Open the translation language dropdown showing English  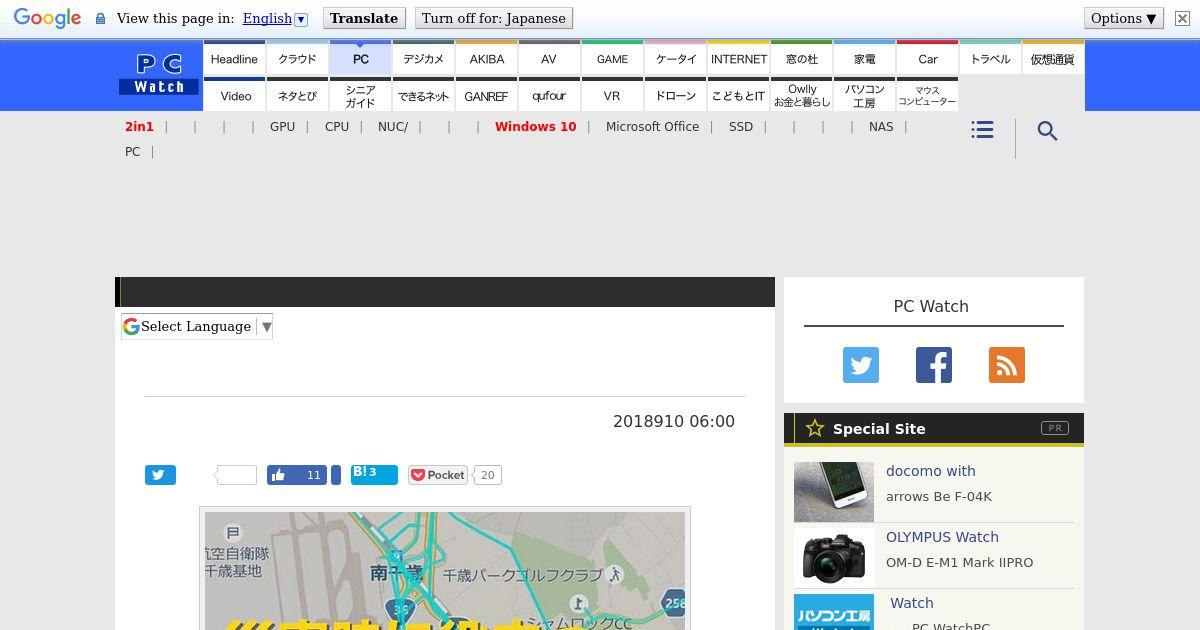275,18
